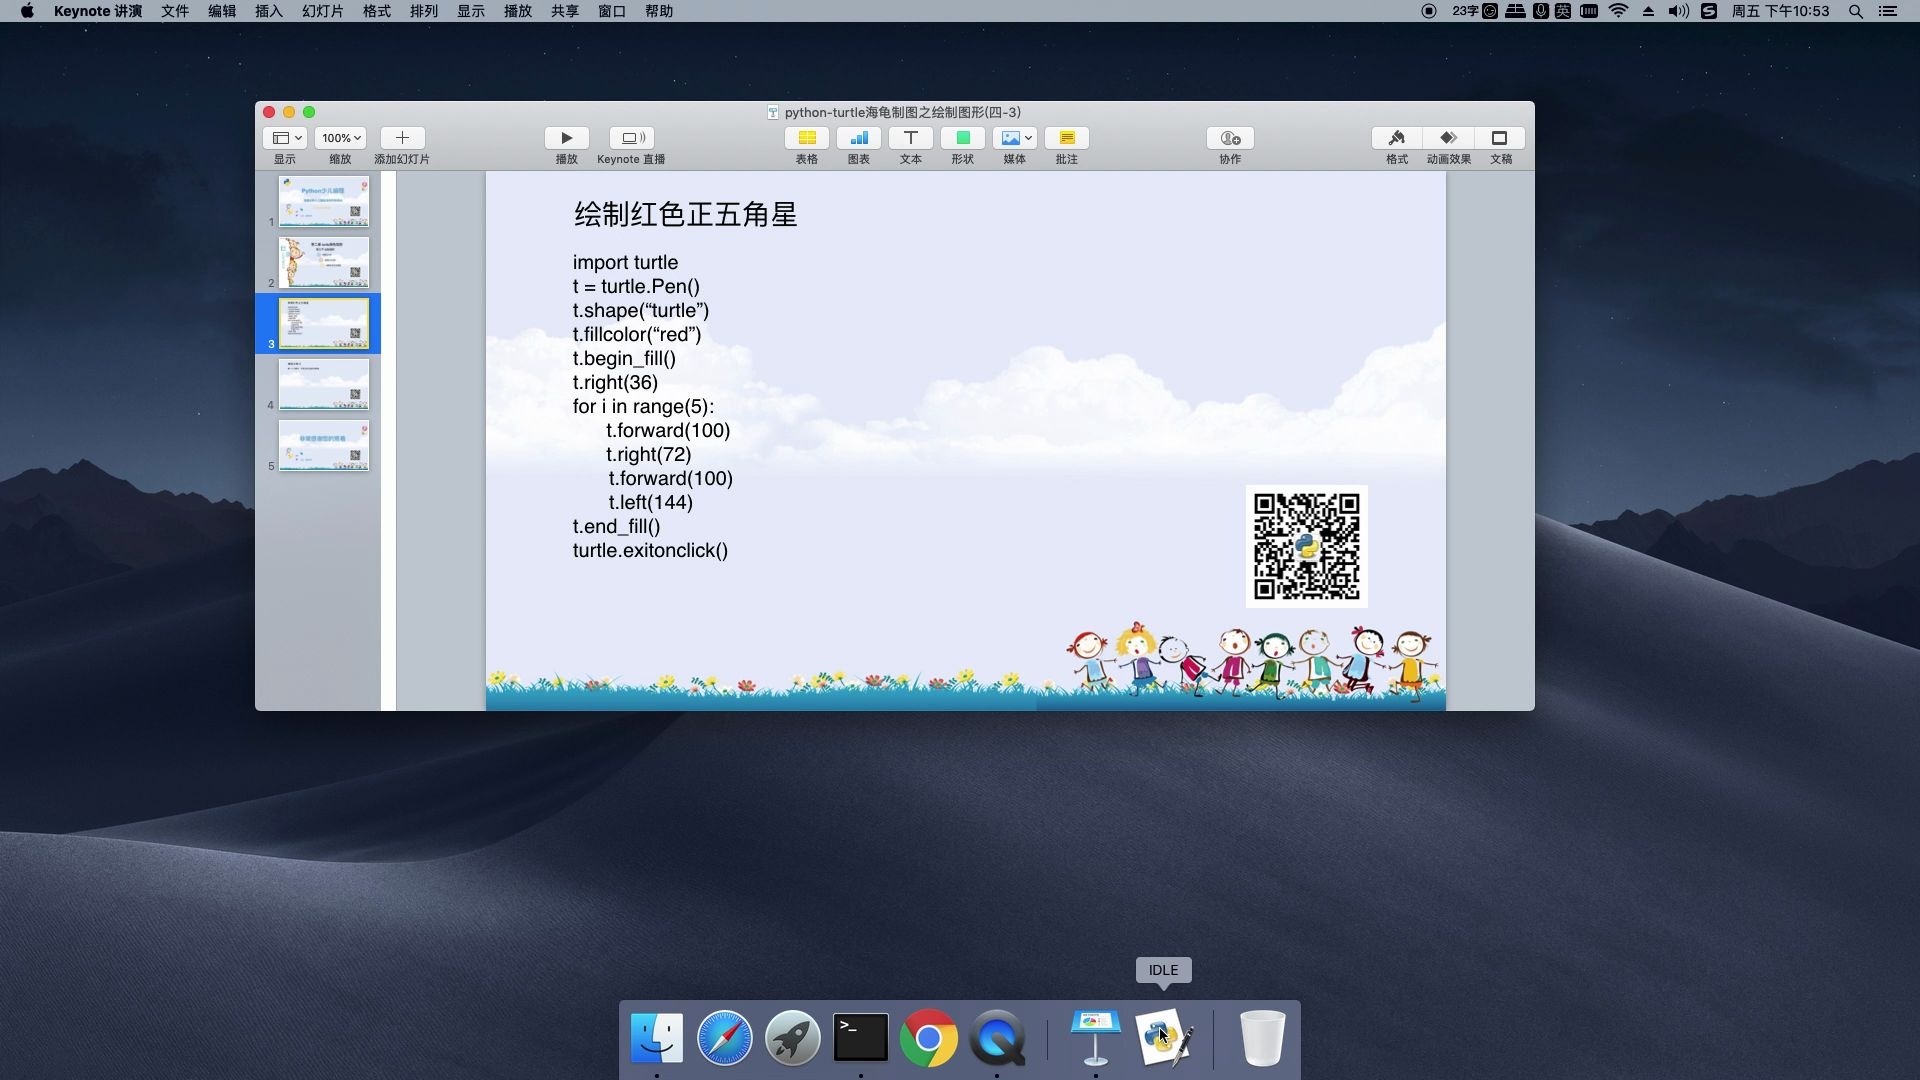Open the 帮助 menu
1920x1080 pixels.
[659, 11]
